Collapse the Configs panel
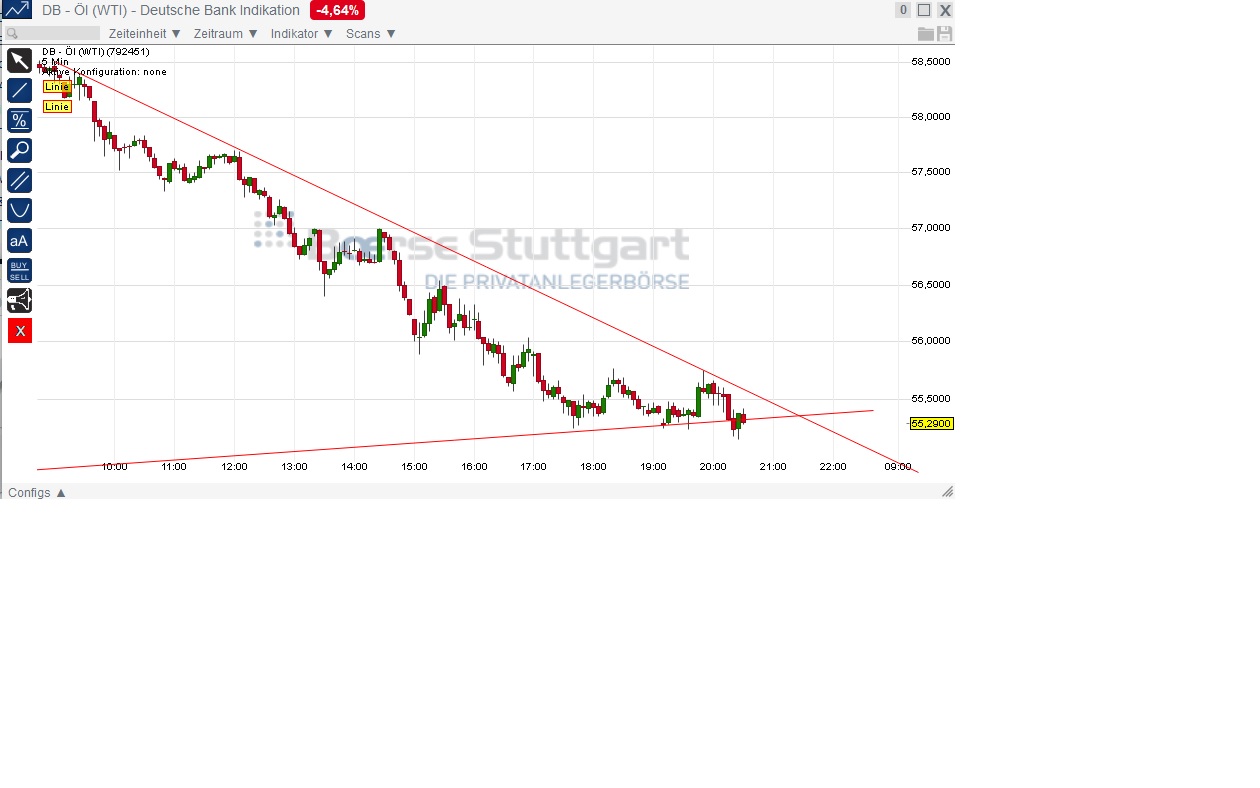 click(36, 492)
